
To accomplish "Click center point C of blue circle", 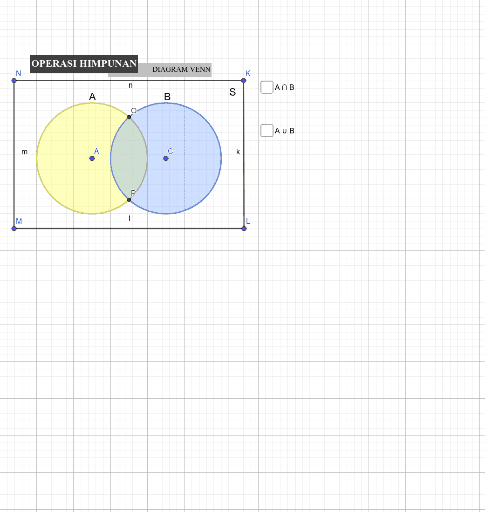I will click(166, 158).
